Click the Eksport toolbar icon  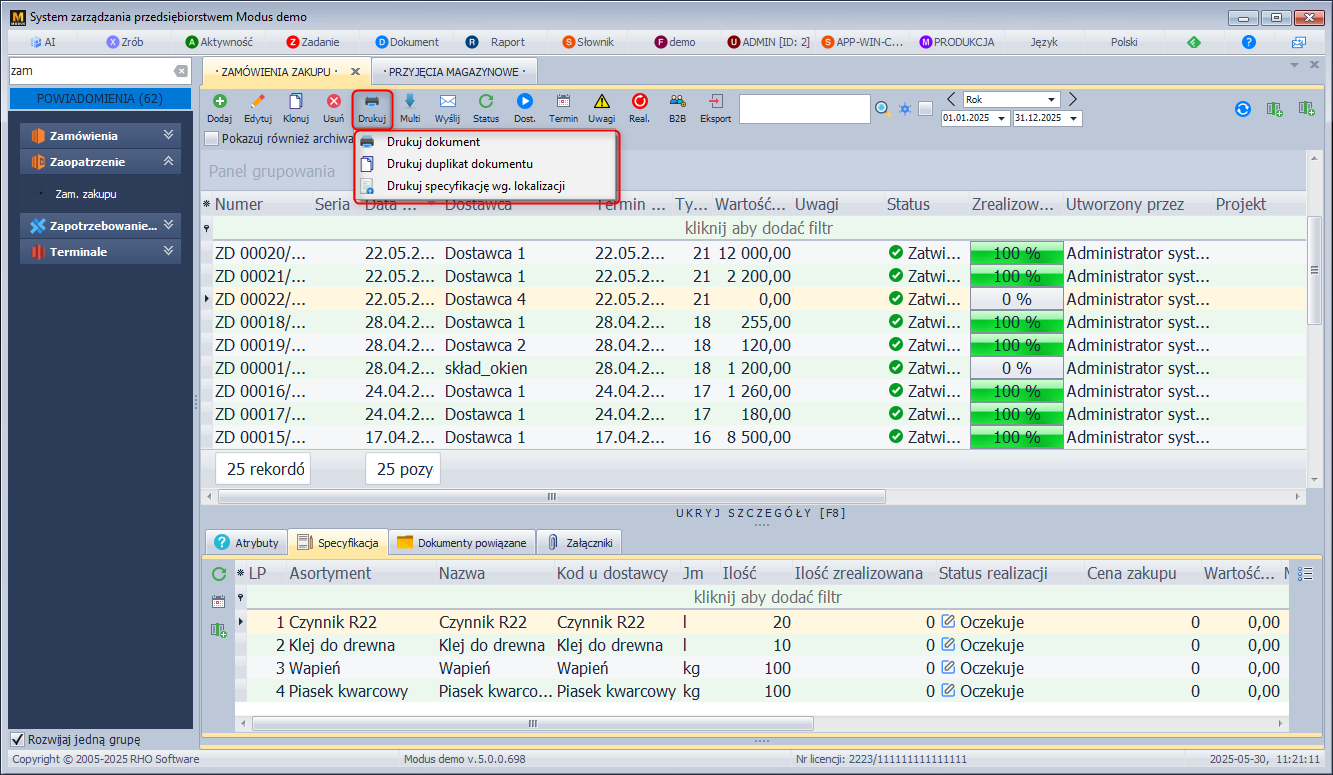pyautogui.click(x=715, y=102)
